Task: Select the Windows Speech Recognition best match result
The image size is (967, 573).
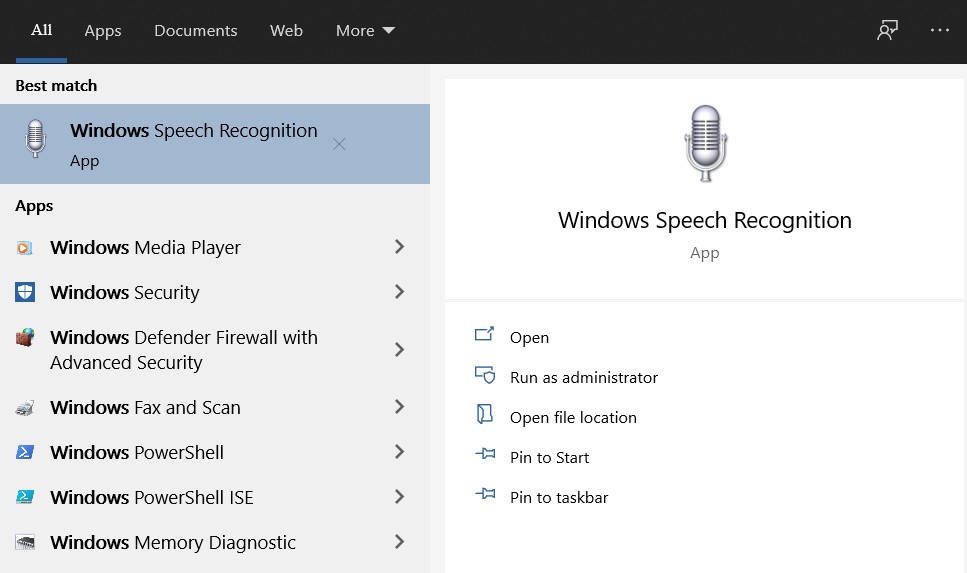Action: click(215, 144)
